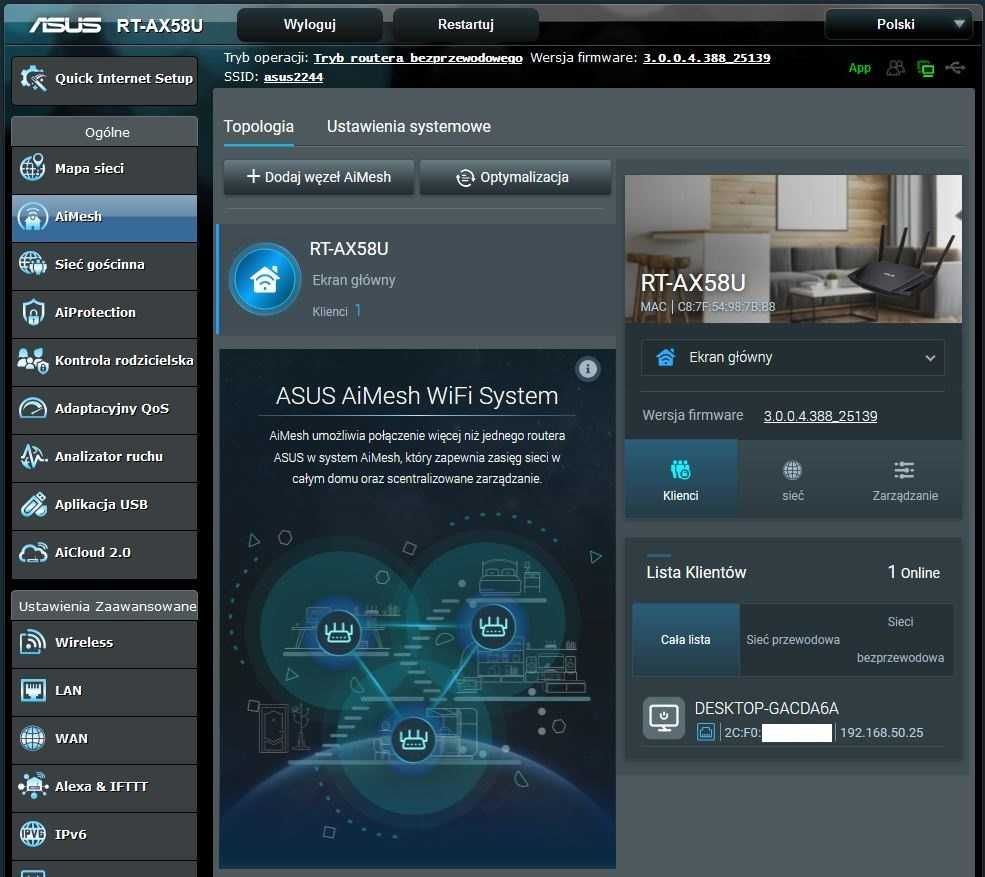Click the network clients status icon in header

click(925, 68)
